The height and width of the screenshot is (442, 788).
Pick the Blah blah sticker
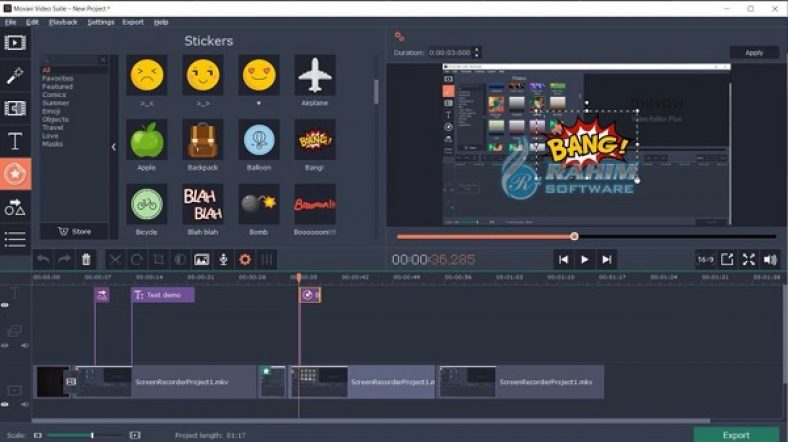(203, 204)
